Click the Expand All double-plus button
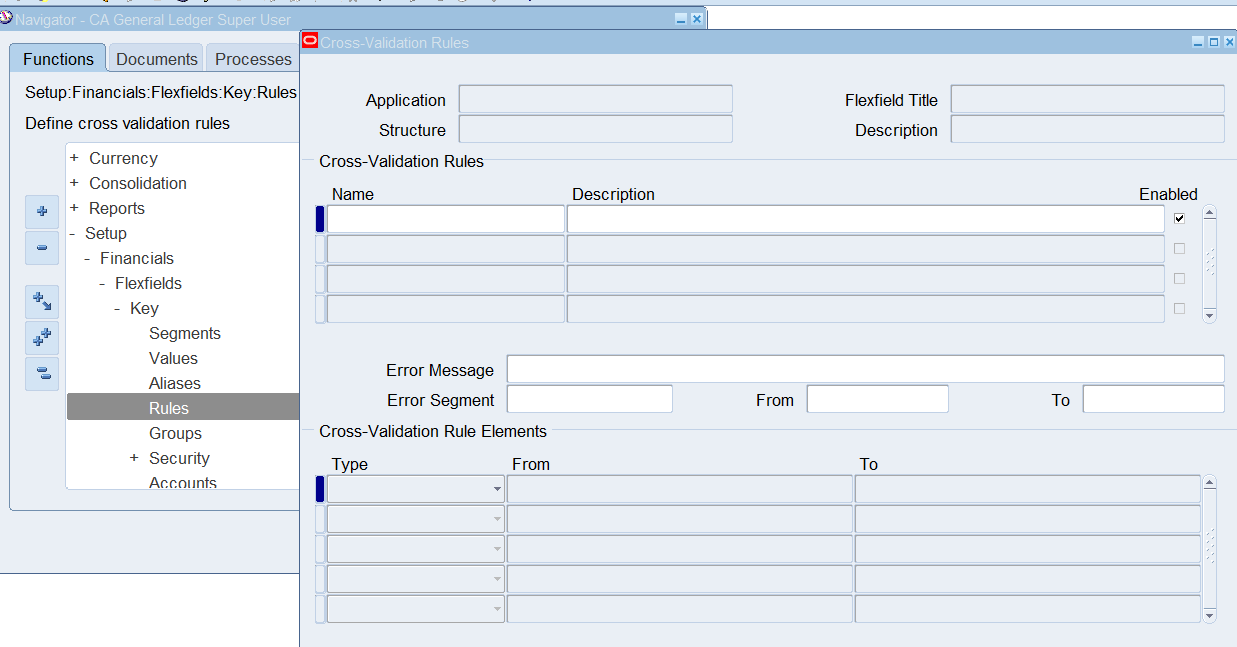 42,338
